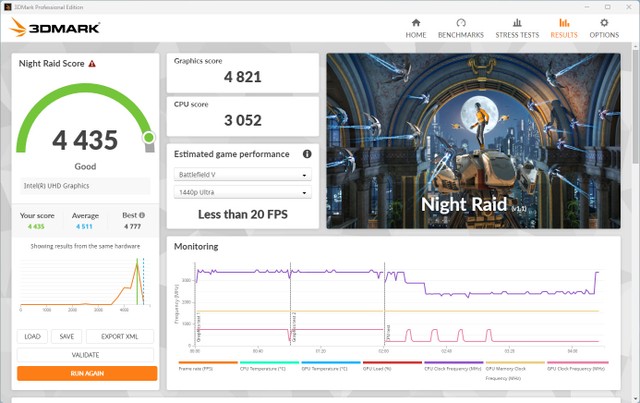The height and width of the screenshot is (403, 640).
Task: Click the RUN AGAIN button
Action: tap(87, 373)
